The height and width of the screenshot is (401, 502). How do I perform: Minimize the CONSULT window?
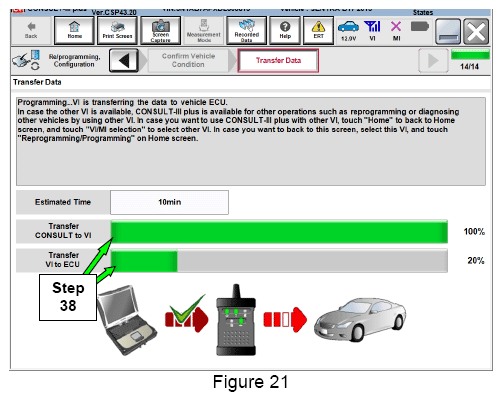[448, 32]
